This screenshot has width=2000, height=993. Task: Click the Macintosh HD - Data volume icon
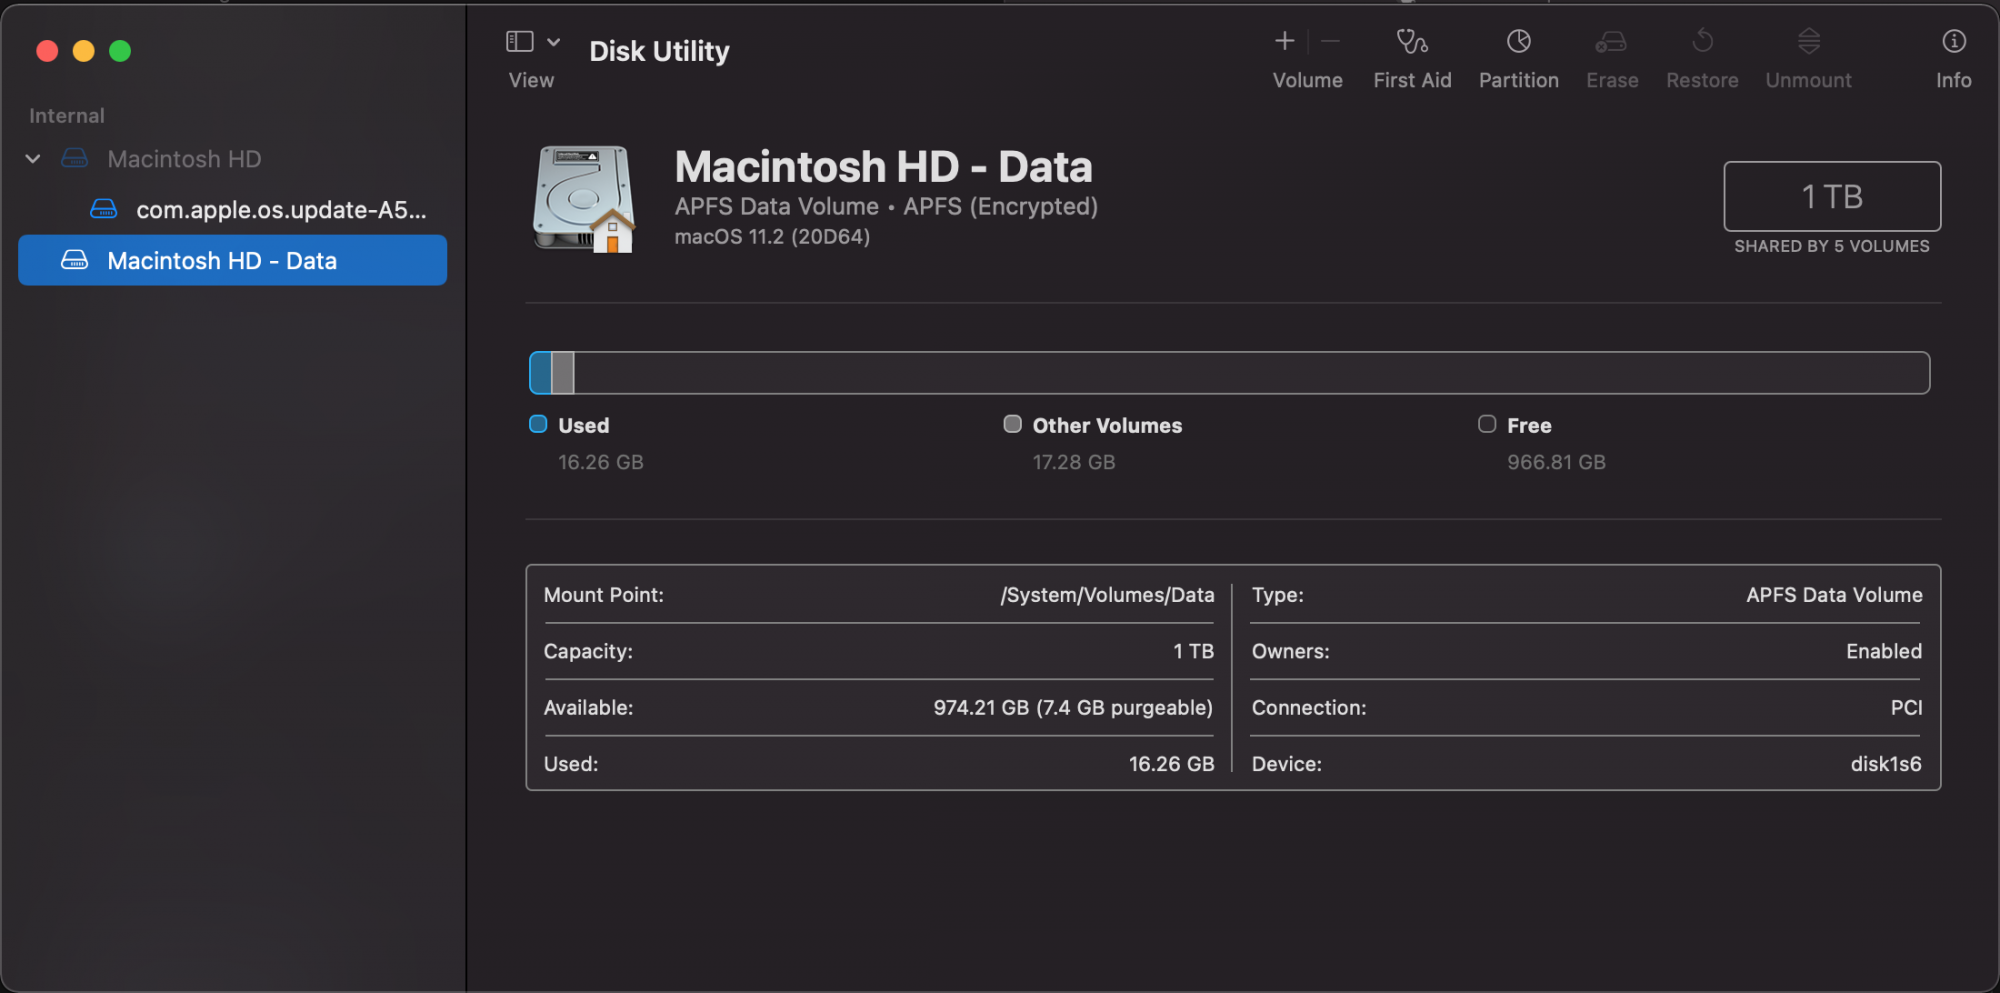point(75,260)
